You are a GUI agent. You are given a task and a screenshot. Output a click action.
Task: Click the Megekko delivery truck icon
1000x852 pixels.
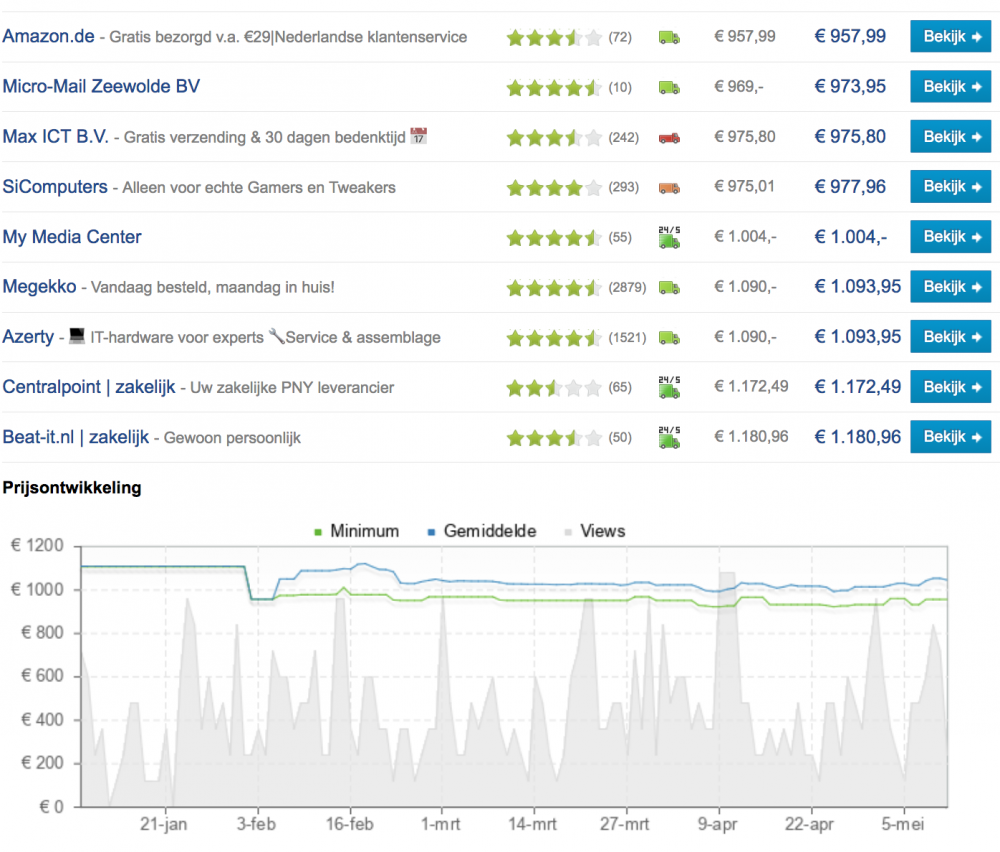pyautogui.click(x=669, y=288)
